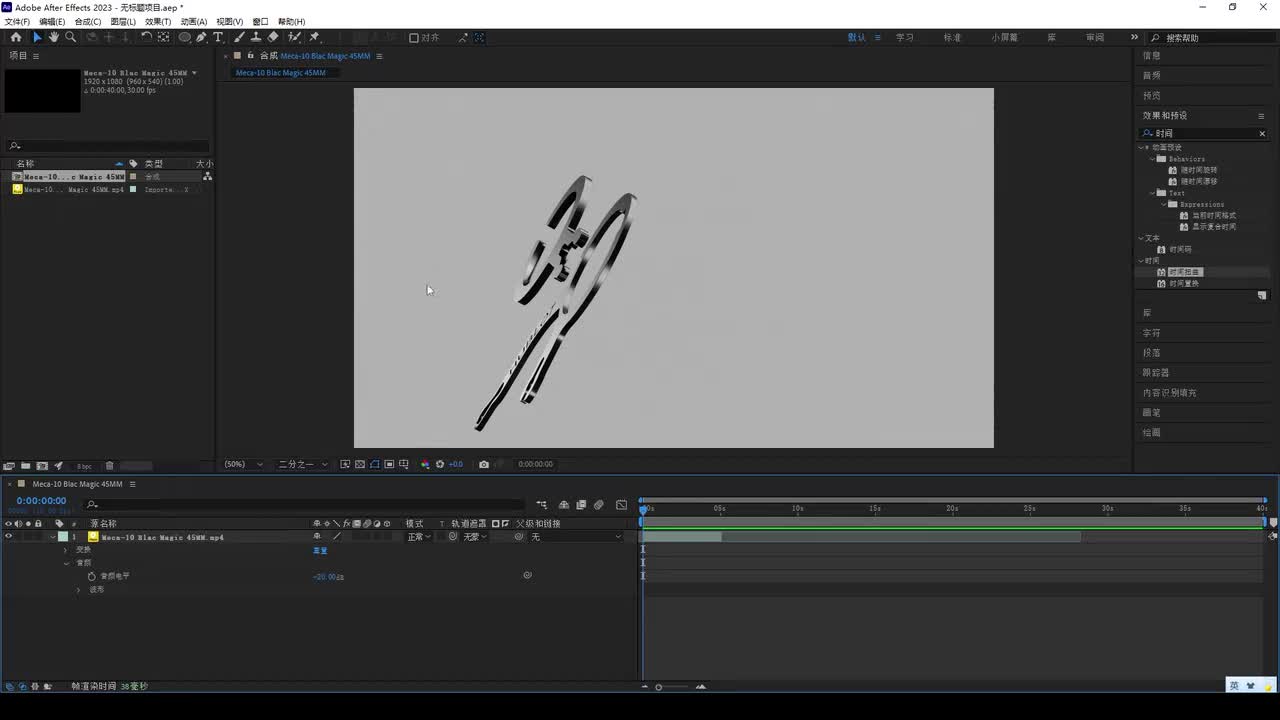
Task: Collapse the Meca-10 layer twirl arrow
Action: pyautogui.click(x=53, y=537)
